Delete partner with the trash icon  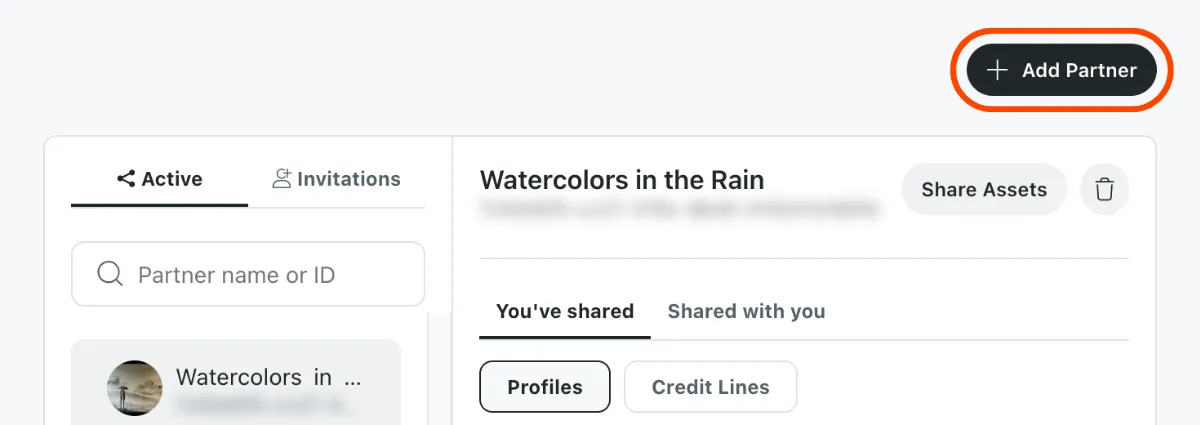tap(1104, 189)
